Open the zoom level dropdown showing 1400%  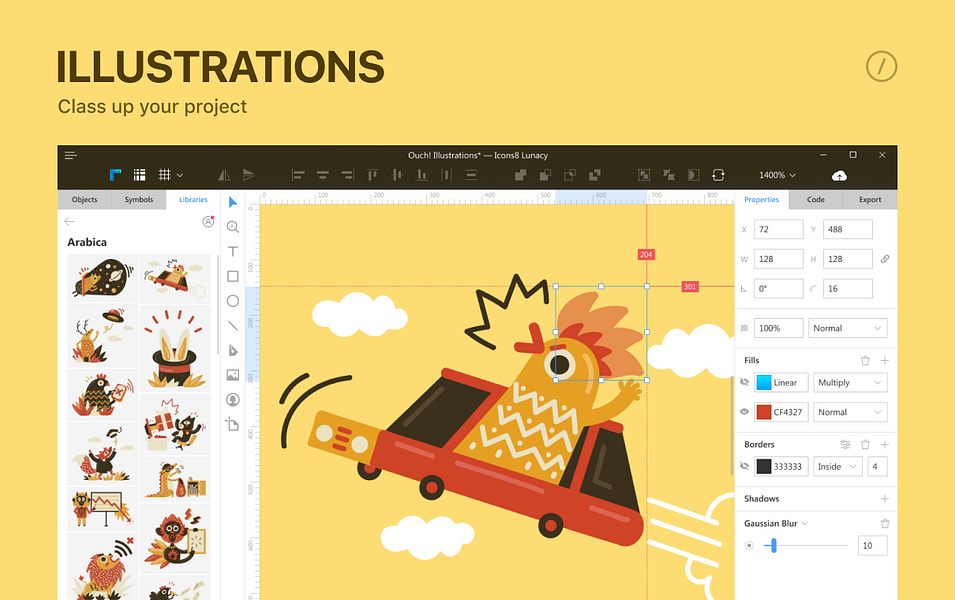pos(776,175)
